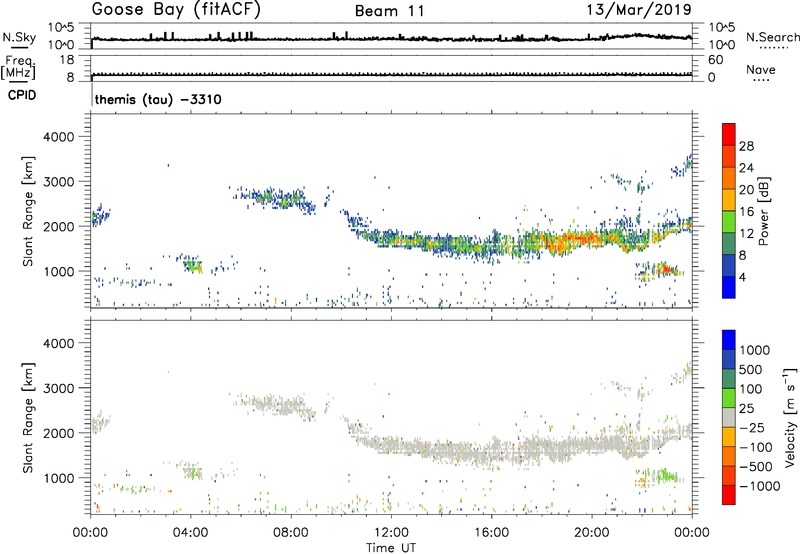Image resolution: width=800 pixels, height=554 pixels.
Task: Click the velocity colorbar value "-500"
Action: pos(756,466)
